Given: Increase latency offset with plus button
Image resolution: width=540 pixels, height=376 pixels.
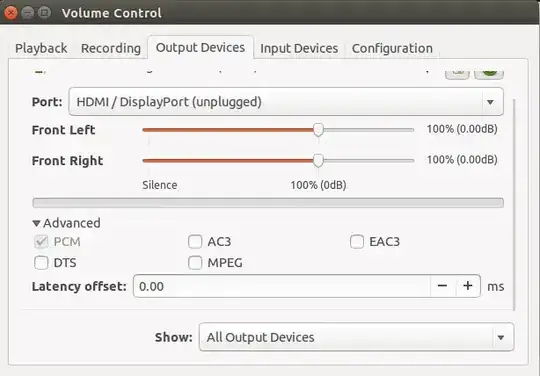Looking at the screenshot, I should coord(468,286).
